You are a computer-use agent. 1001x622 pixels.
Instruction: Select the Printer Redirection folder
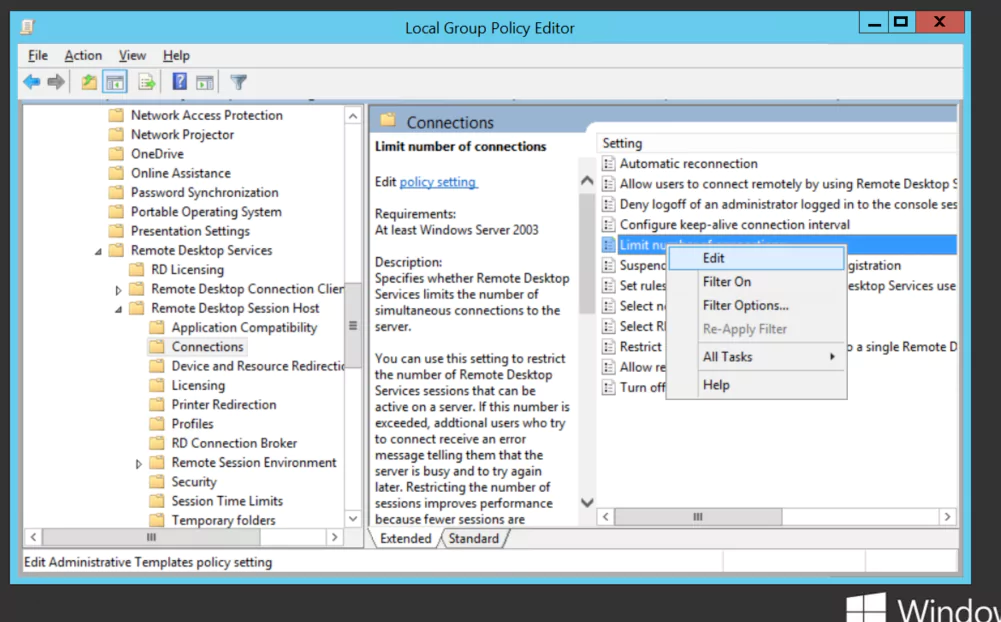point(224,405)
